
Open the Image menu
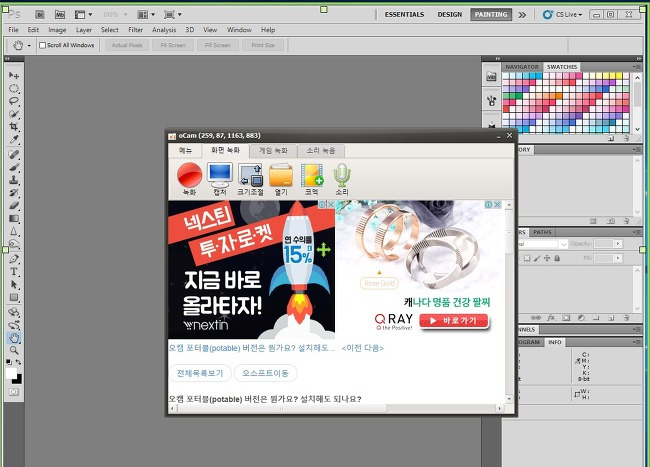coord(57,30)
